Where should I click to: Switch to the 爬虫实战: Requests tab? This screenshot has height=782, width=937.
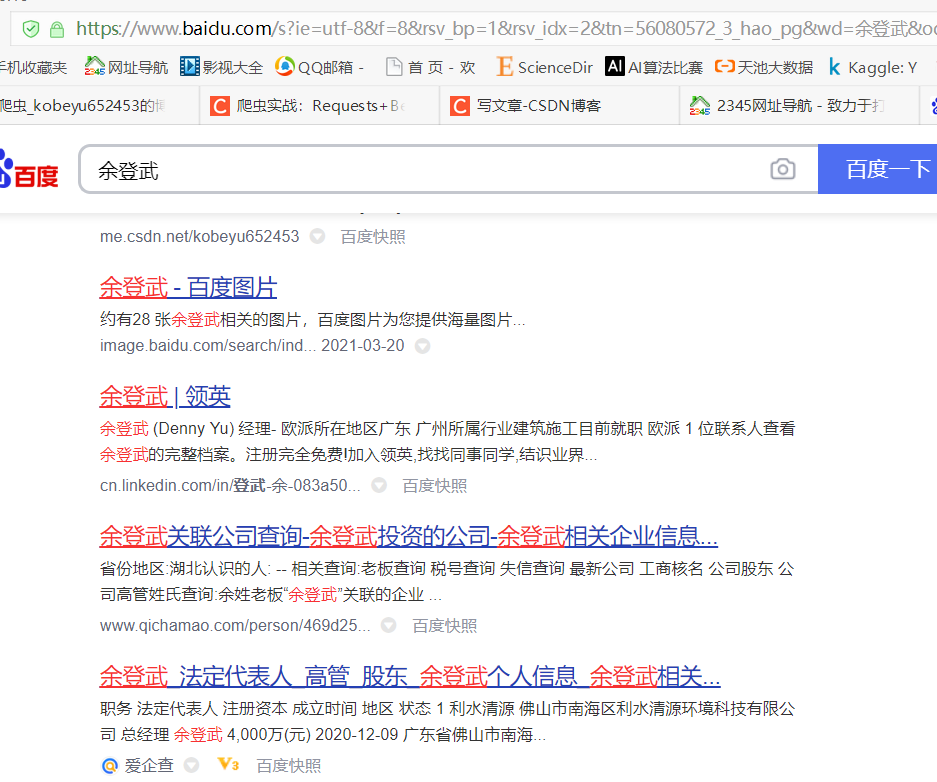[x=320, y=106]
